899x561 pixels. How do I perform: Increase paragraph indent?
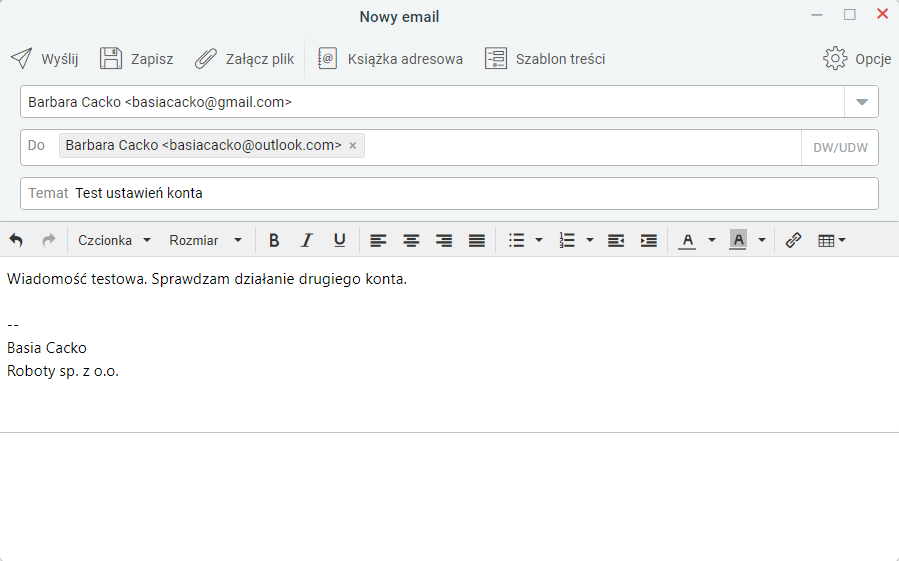click(x=648, y=240)
